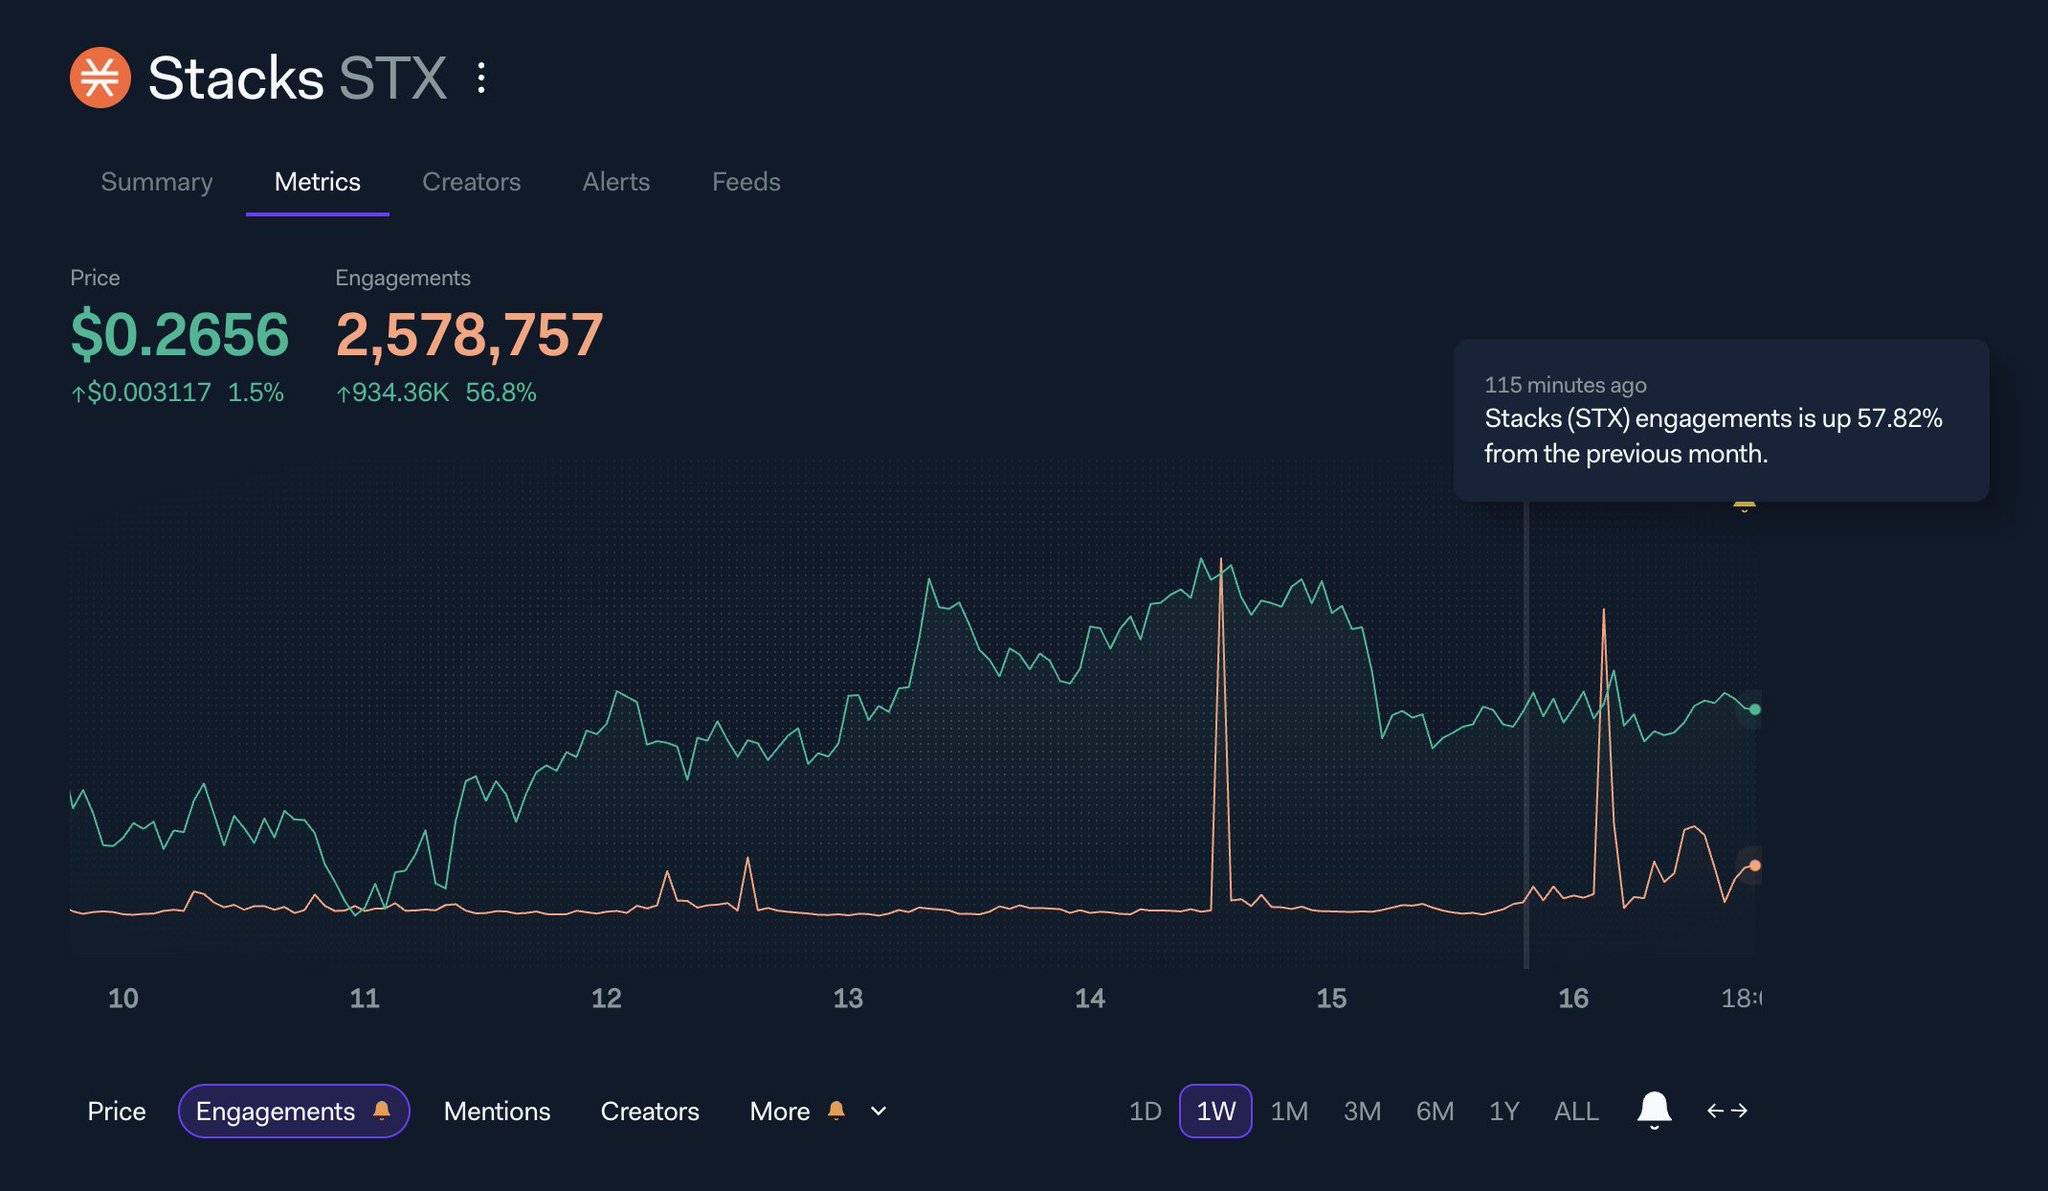
Task: Open the Alerts tab
Action: 616,182
